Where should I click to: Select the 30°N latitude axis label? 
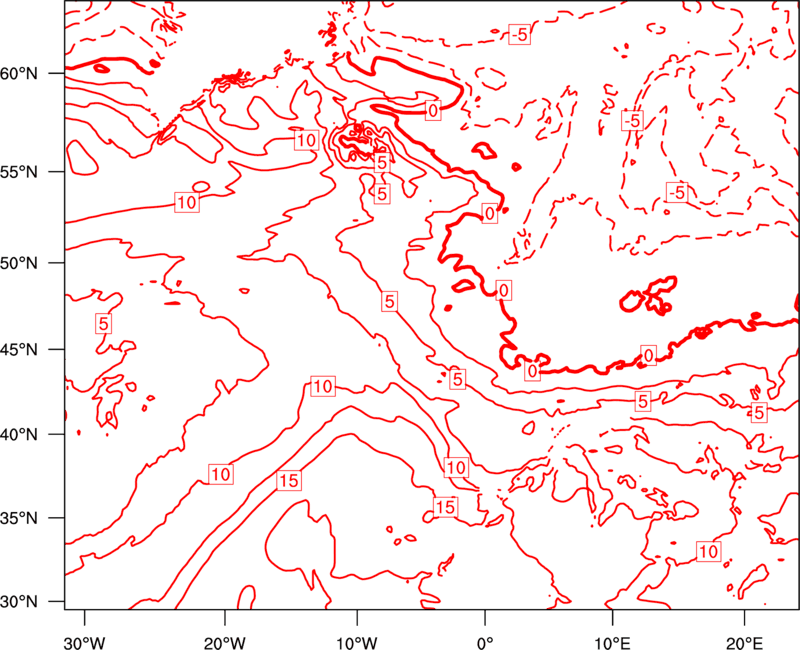pyautogui.click(x=19, y=602)
